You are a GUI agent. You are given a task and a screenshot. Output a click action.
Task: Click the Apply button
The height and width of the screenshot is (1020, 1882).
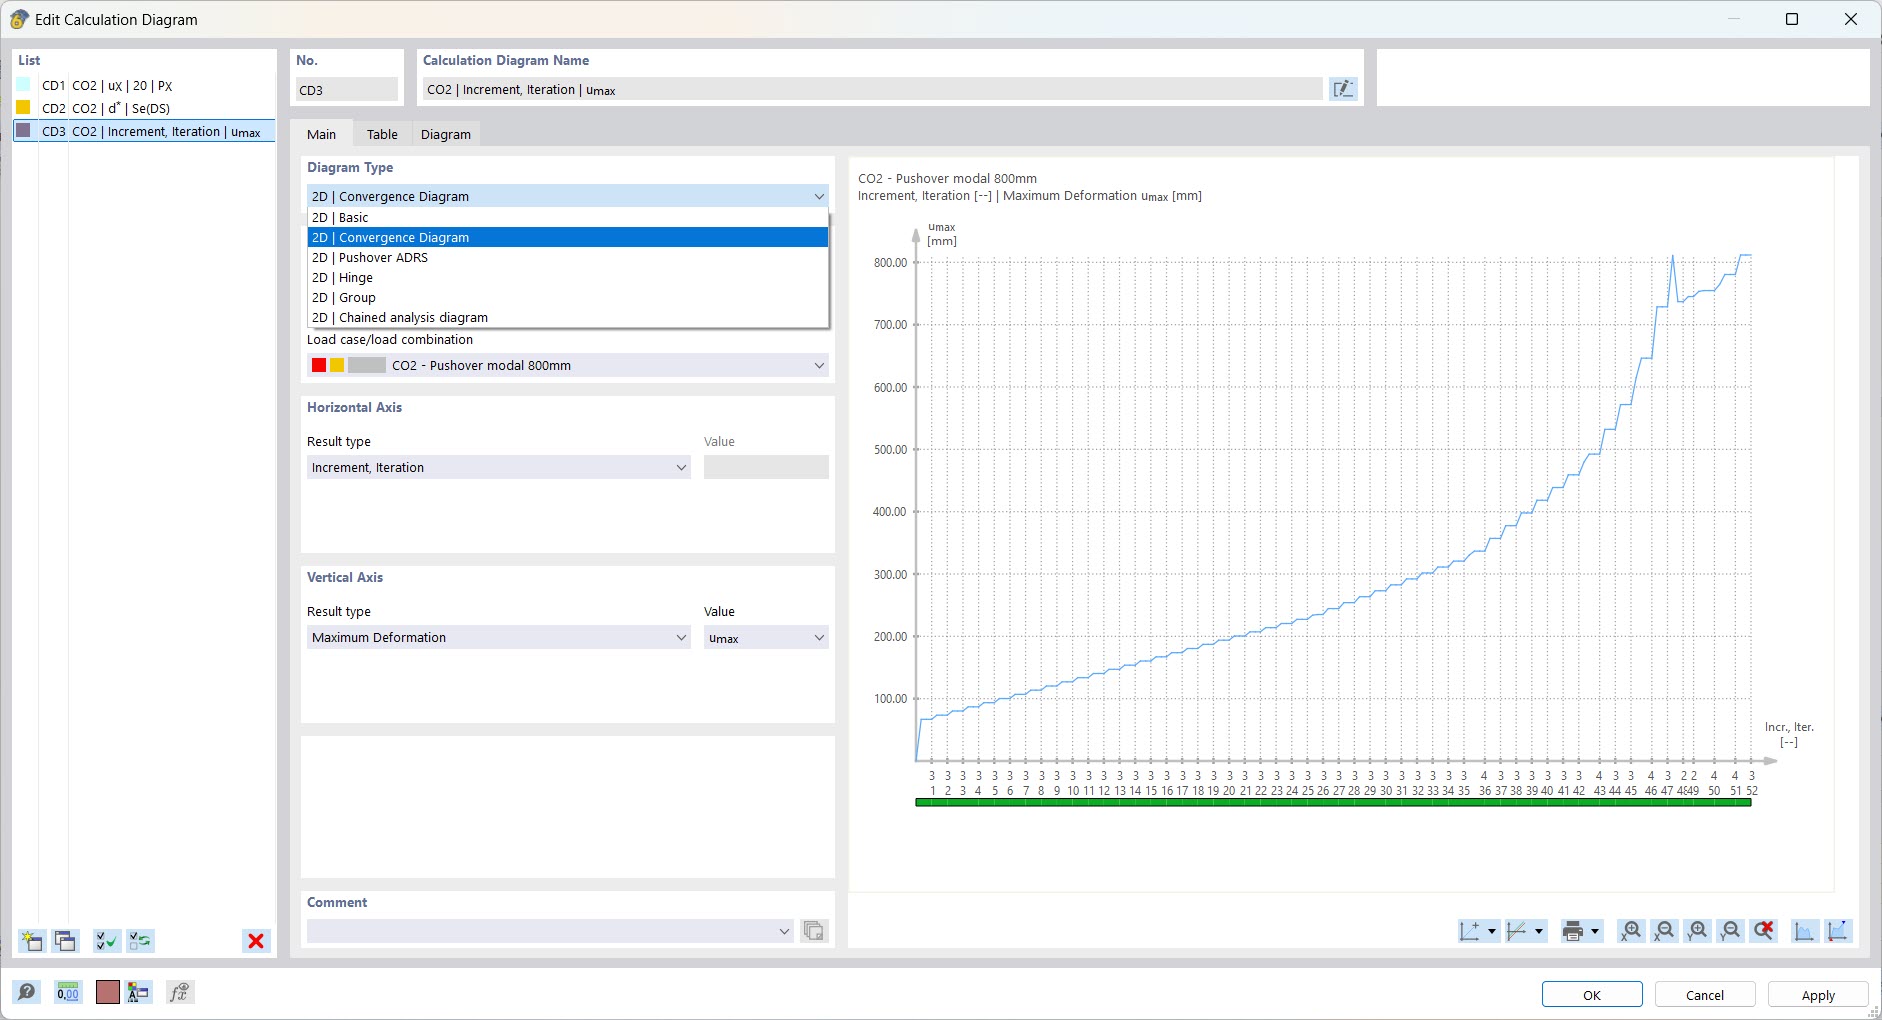point(1818,995)
